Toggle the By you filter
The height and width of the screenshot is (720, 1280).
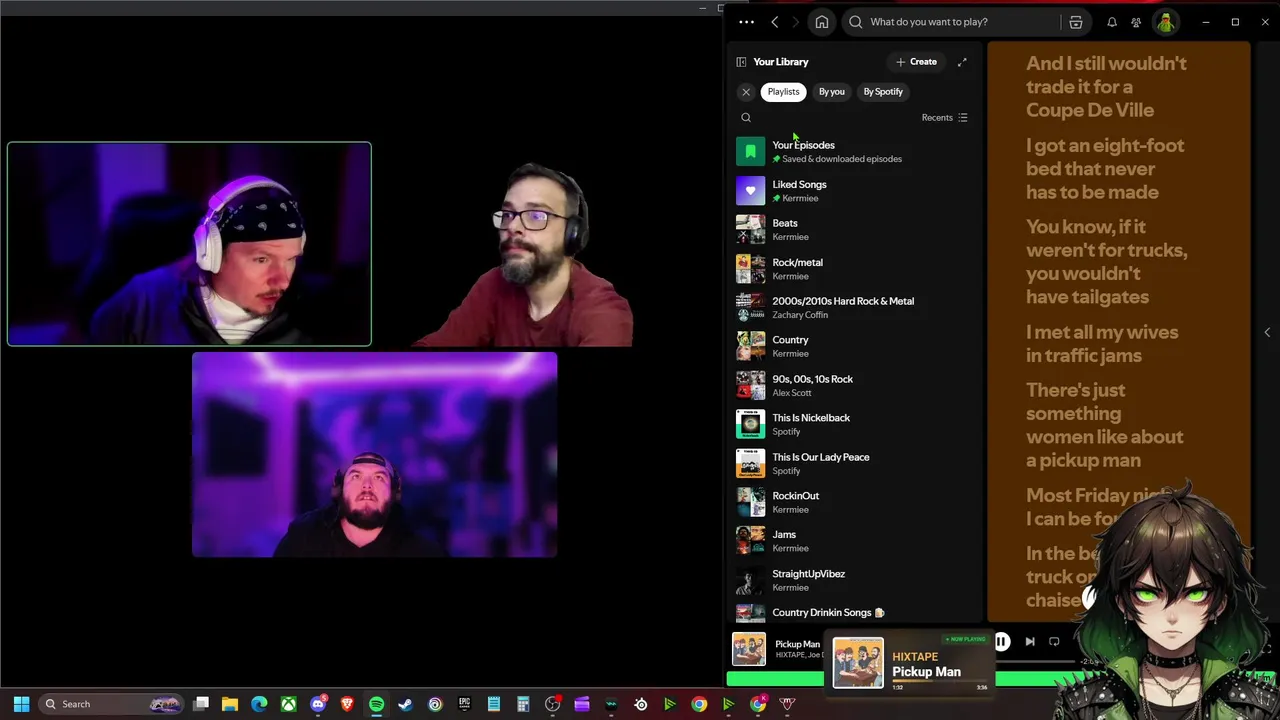tap(832, 92)
